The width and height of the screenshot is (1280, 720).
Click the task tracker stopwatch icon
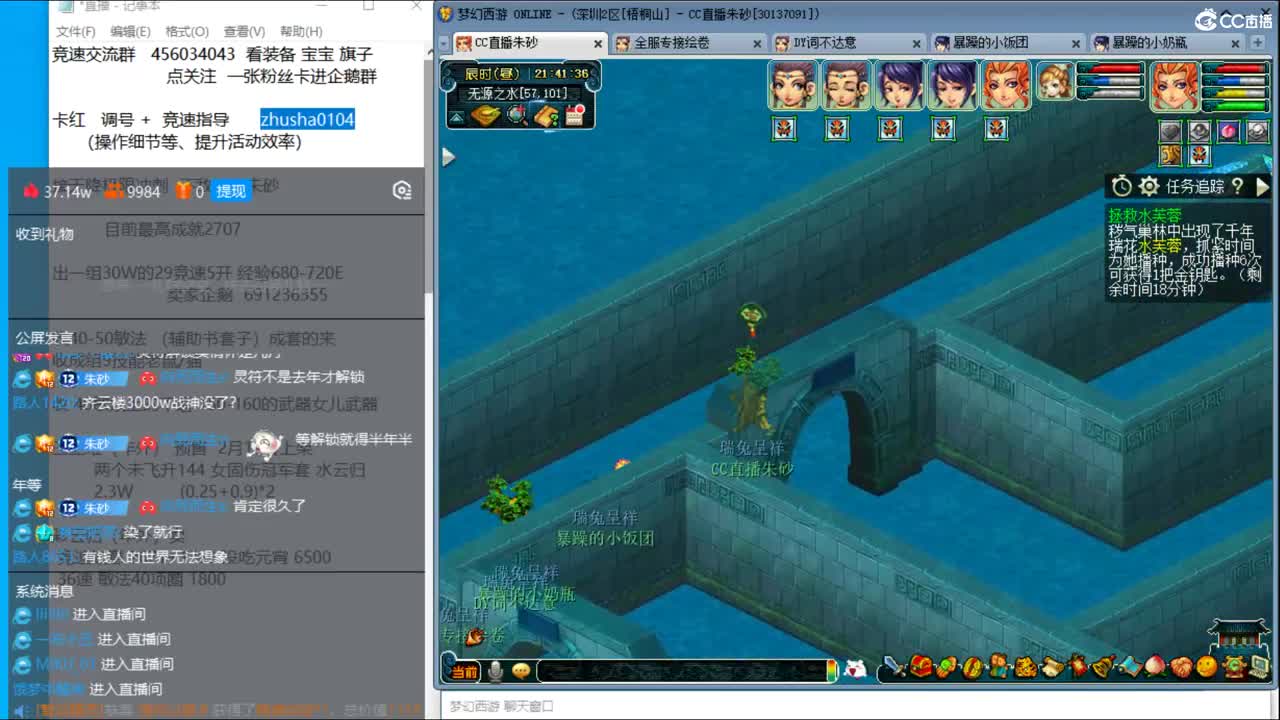(1122, 186)
